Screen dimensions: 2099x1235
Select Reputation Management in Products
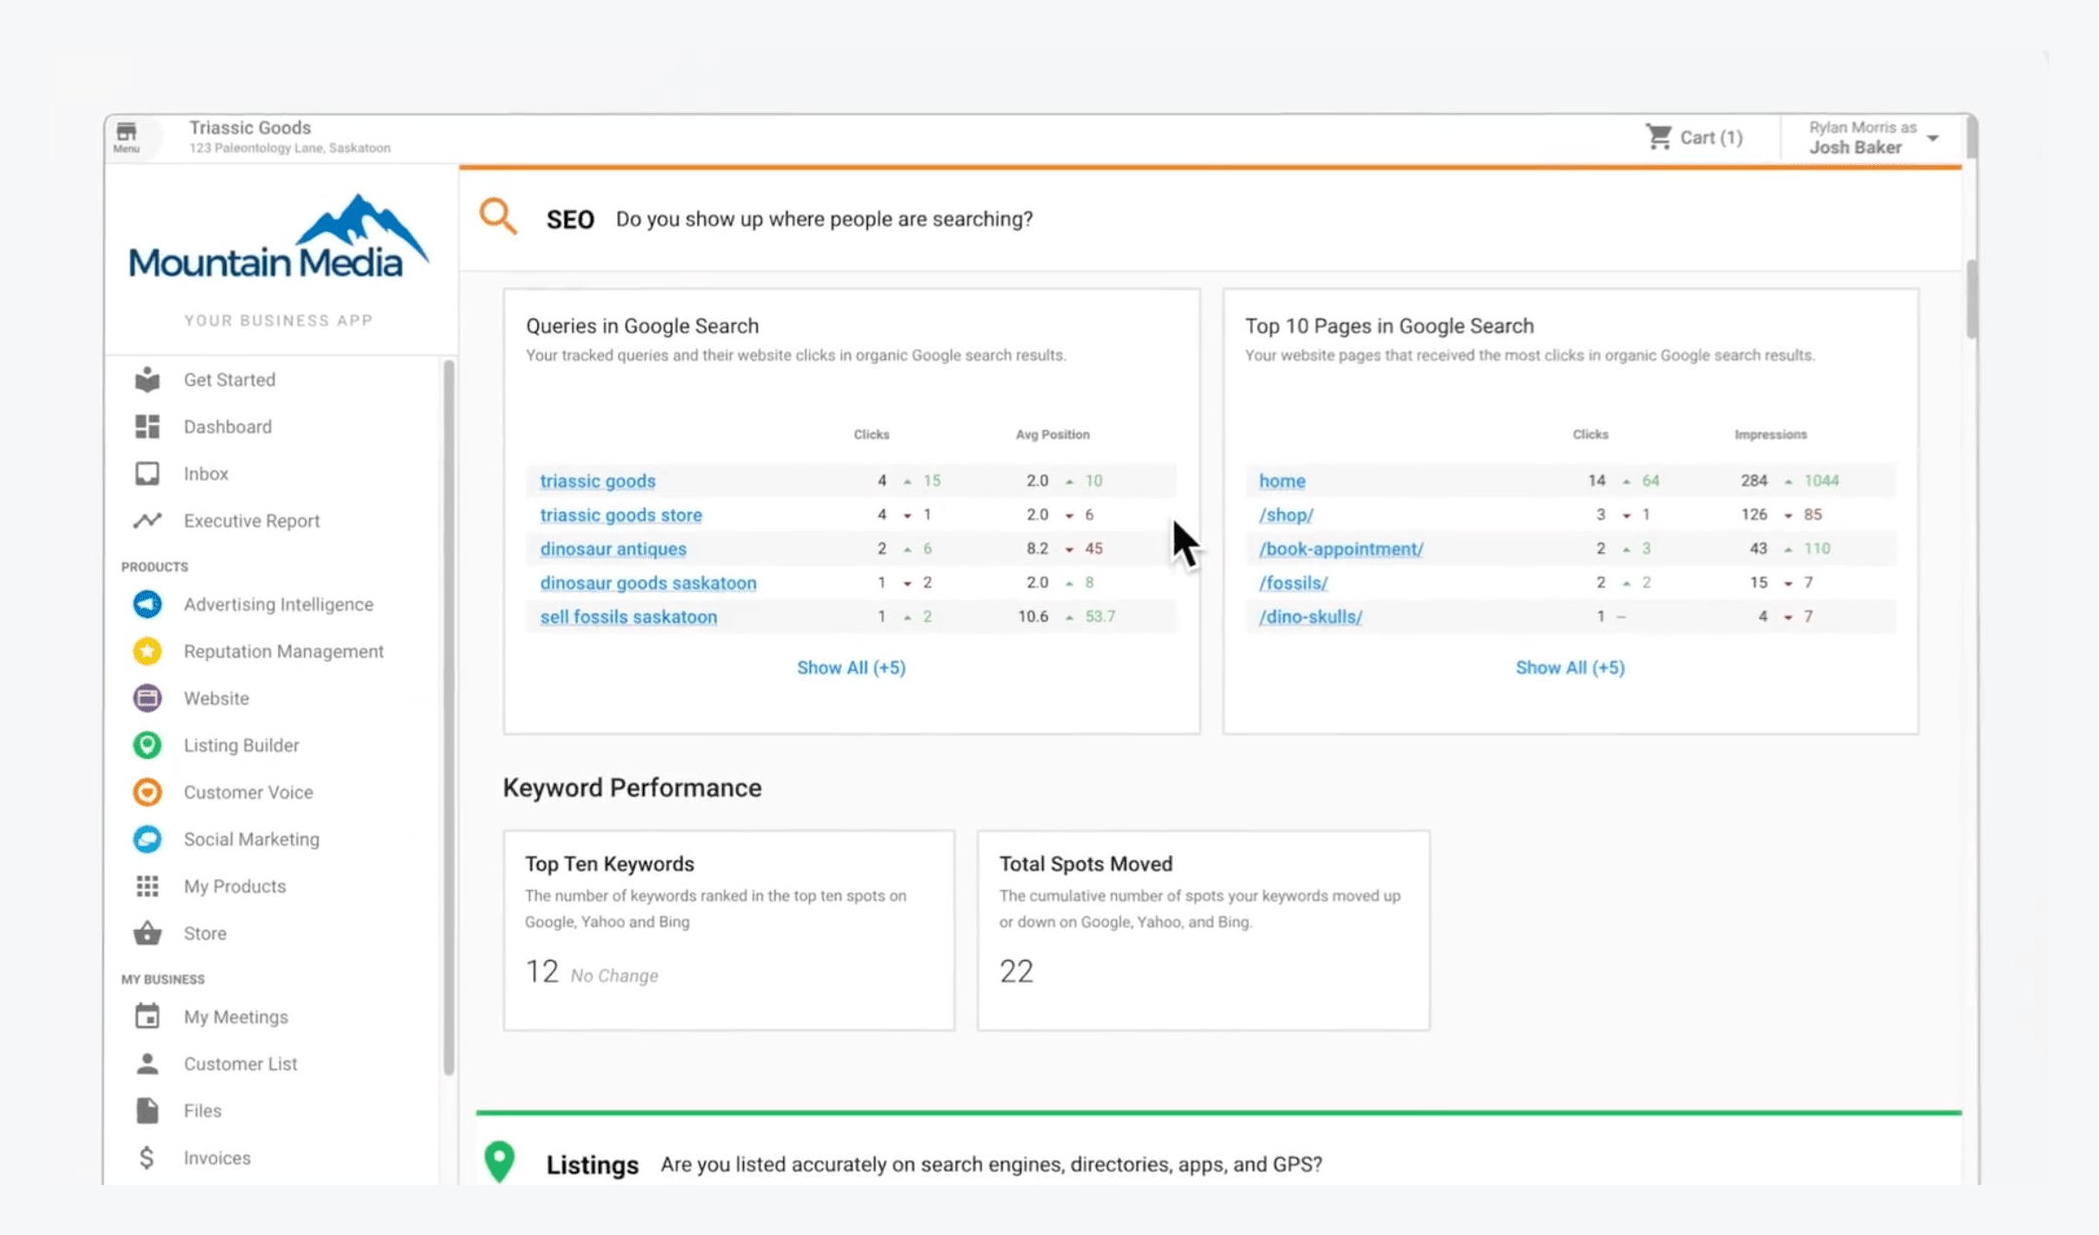click(283, 651)
